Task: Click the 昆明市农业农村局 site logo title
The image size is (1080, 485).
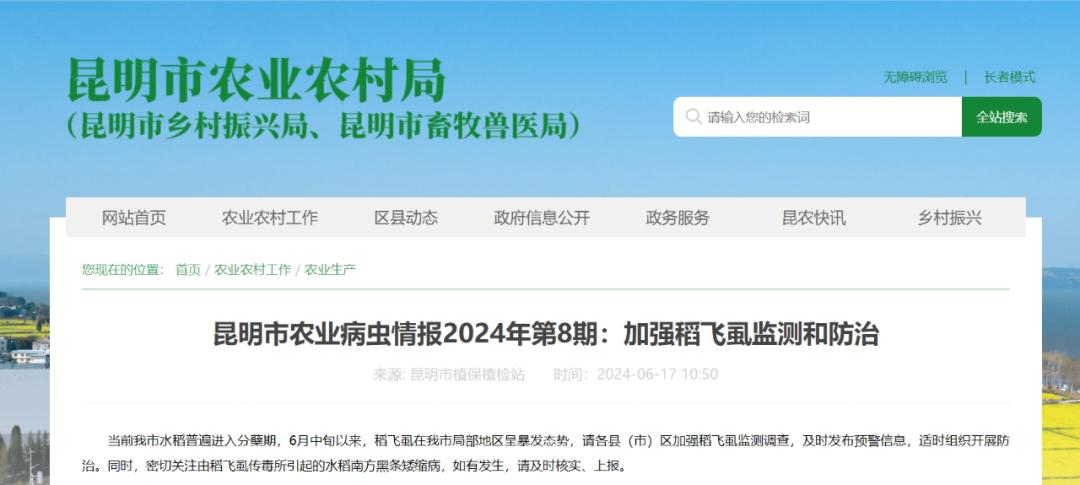Action: click(256, 80)
